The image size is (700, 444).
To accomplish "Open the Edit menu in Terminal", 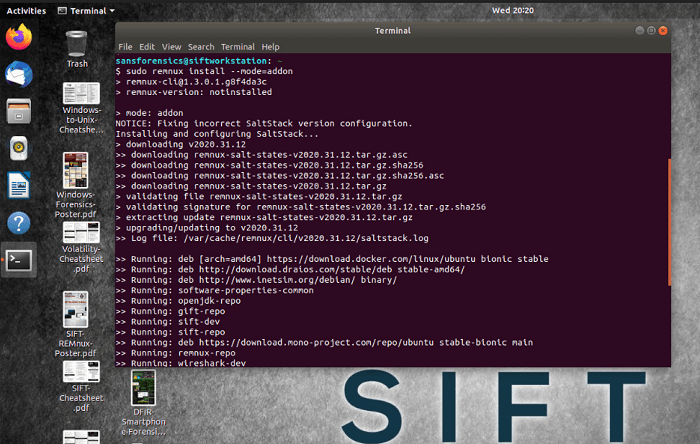I will pos(147,47).
